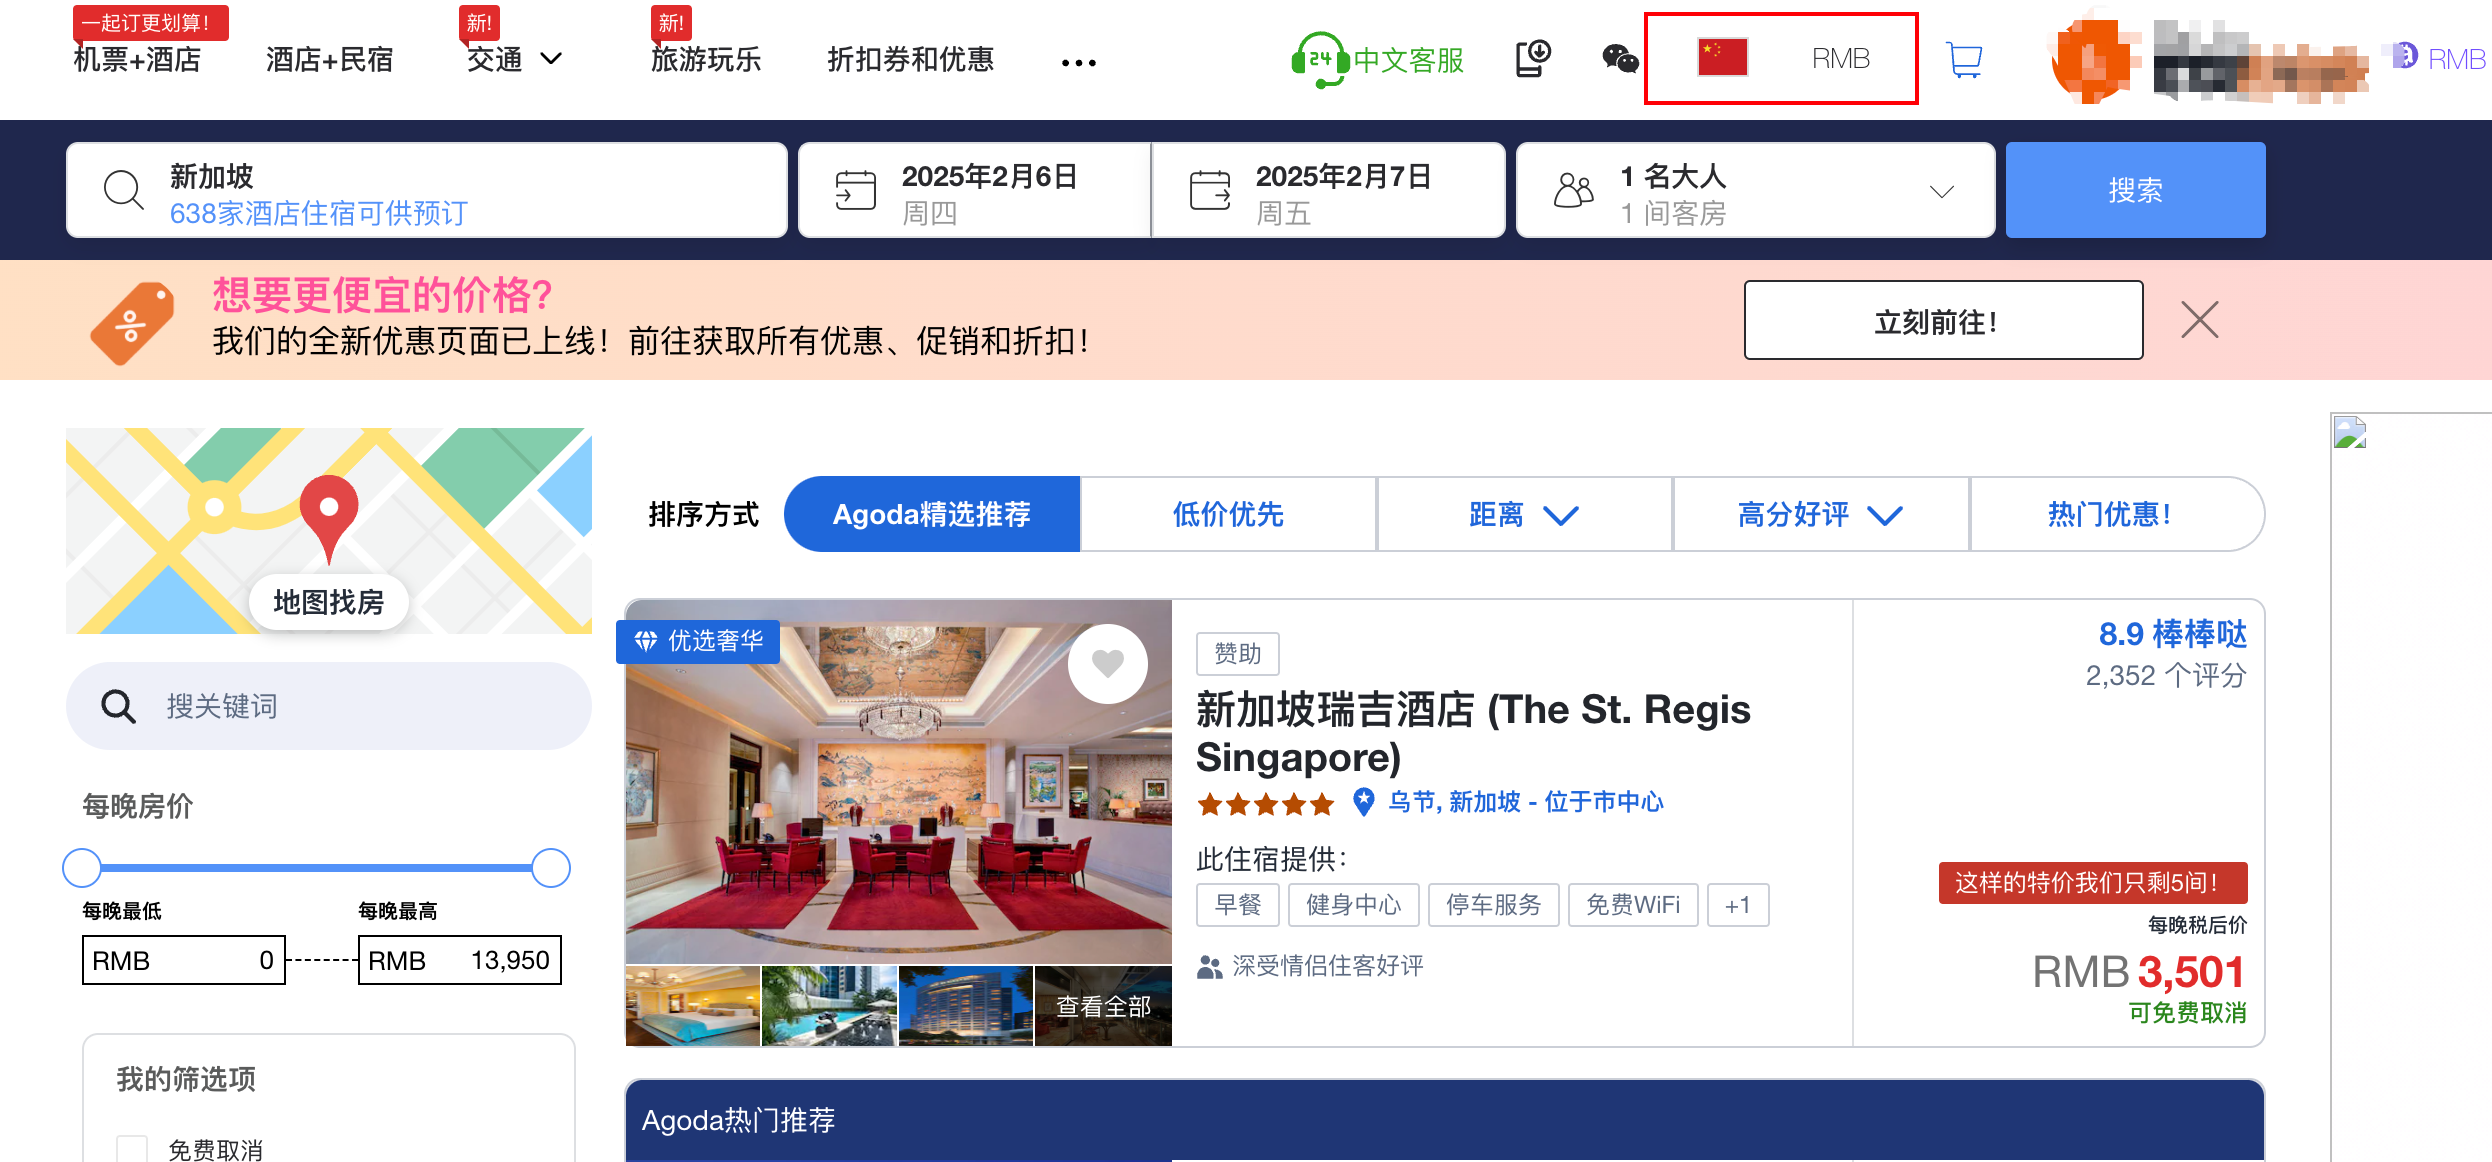
Task: Open 折扣券和优惠 menu item
Action: click(911, 59)
